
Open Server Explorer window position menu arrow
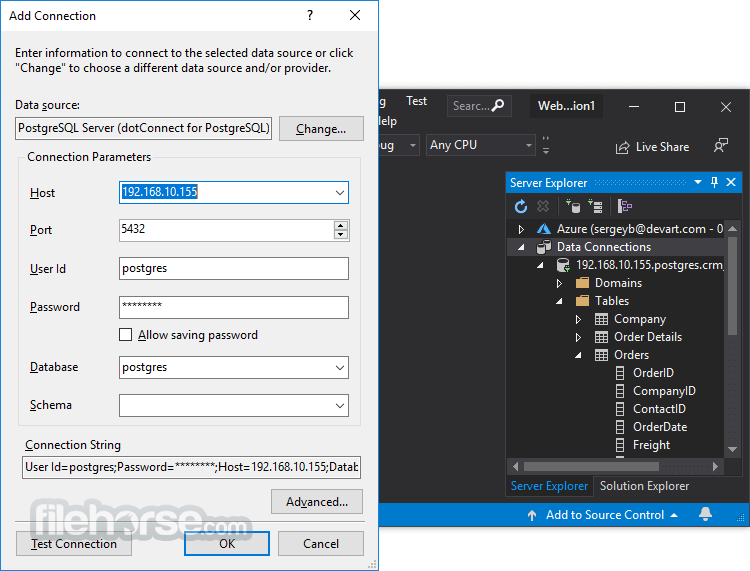click(x=698, y=182)
